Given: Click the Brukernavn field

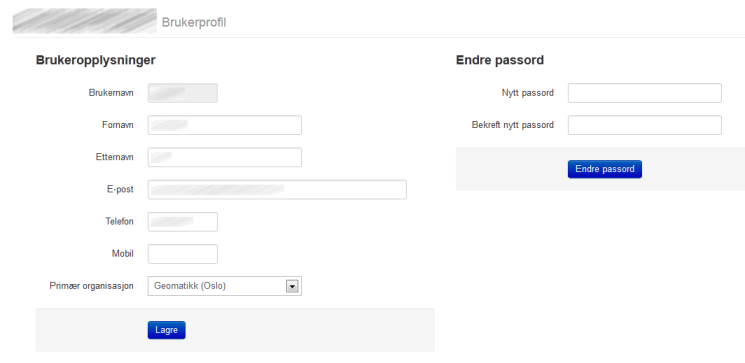Looking at the screenshot, I should coord(182,93).
